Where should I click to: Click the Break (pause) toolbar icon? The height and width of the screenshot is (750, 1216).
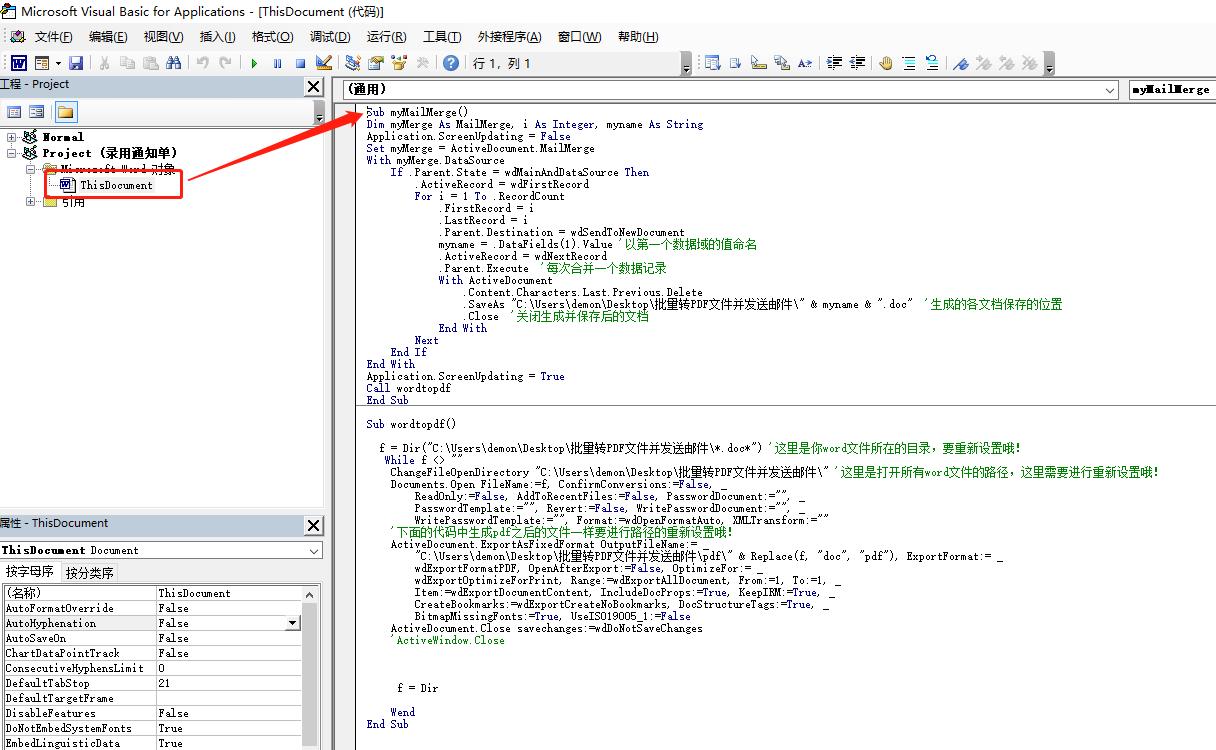(277, 63)
